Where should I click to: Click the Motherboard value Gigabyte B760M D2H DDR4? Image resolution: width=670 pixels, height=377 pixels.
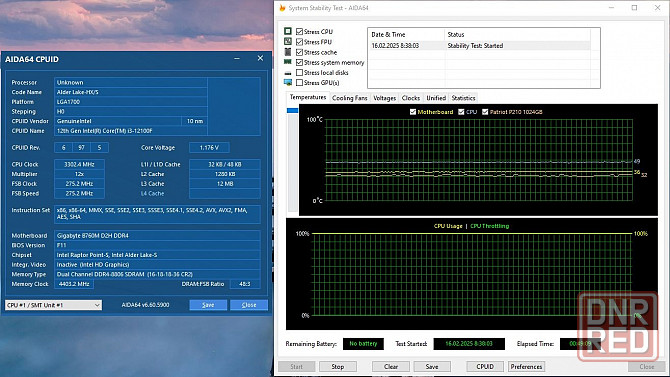click(157, 236)
